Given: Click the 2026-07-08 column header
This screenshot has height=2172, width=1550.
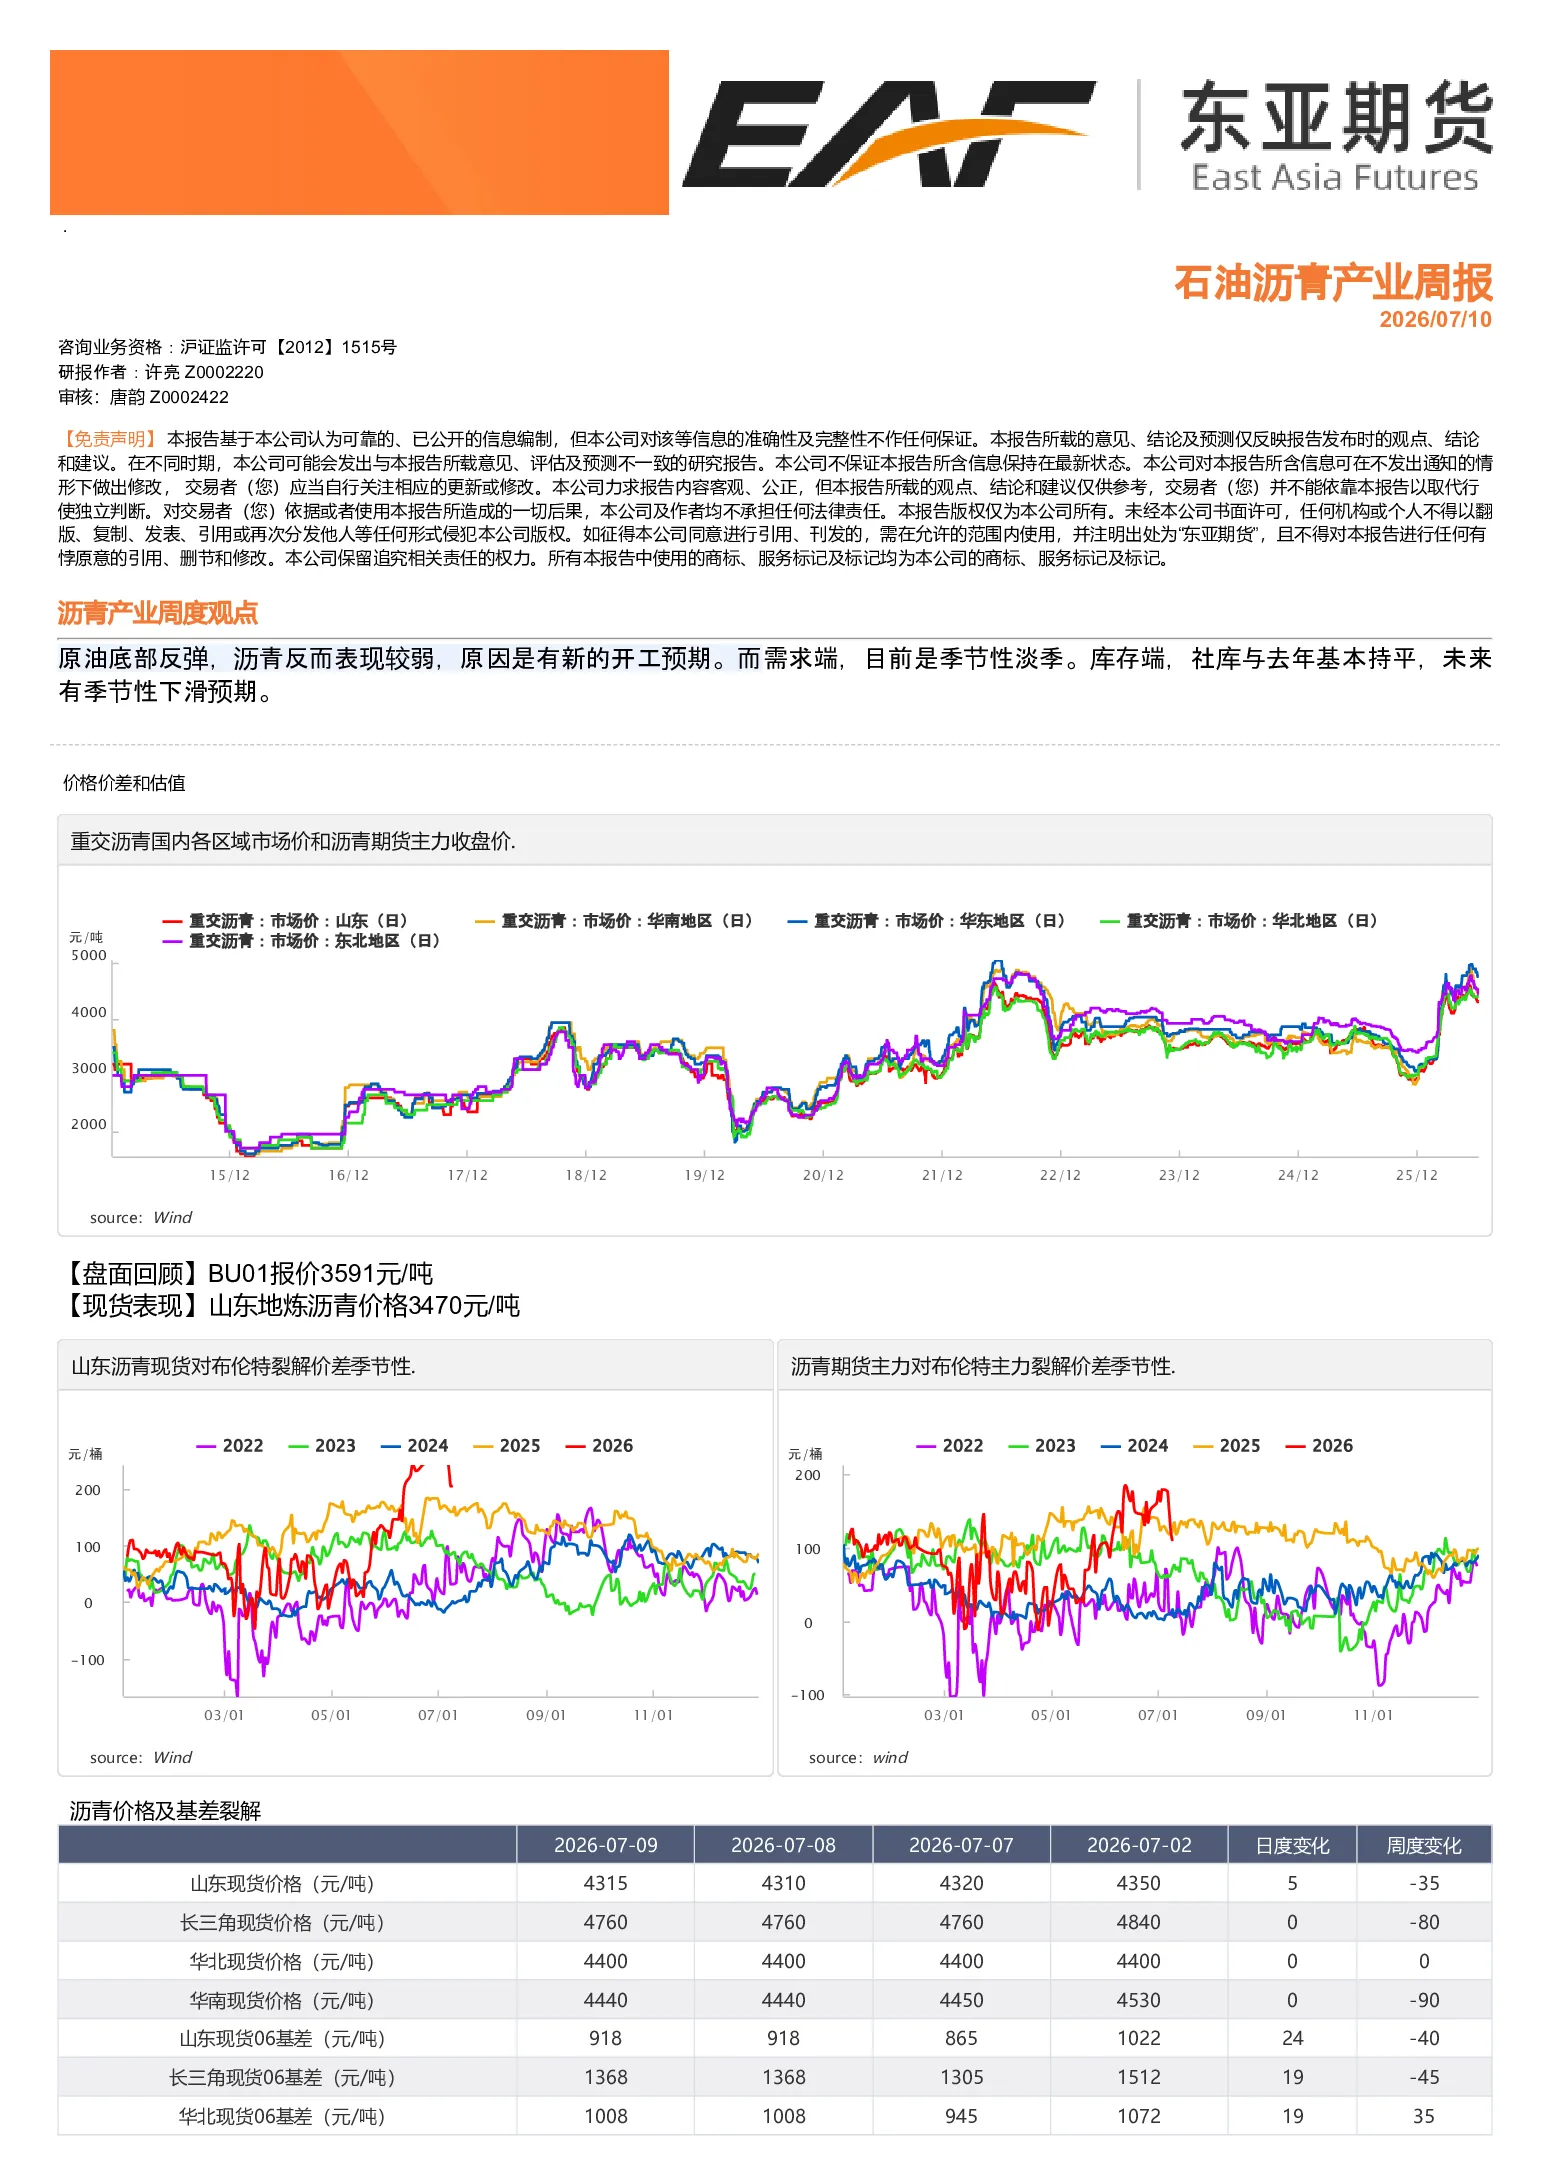Looking at the screenshot, I should [784, 1845].
